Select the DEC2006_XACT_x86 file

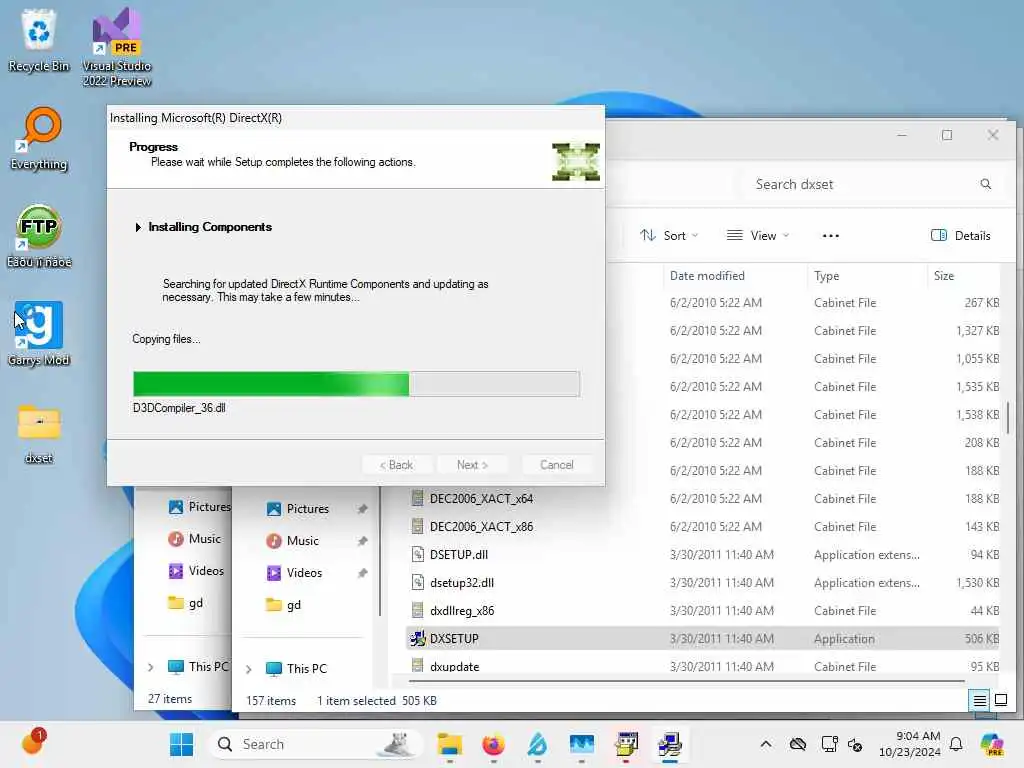(x=703, y=527)
